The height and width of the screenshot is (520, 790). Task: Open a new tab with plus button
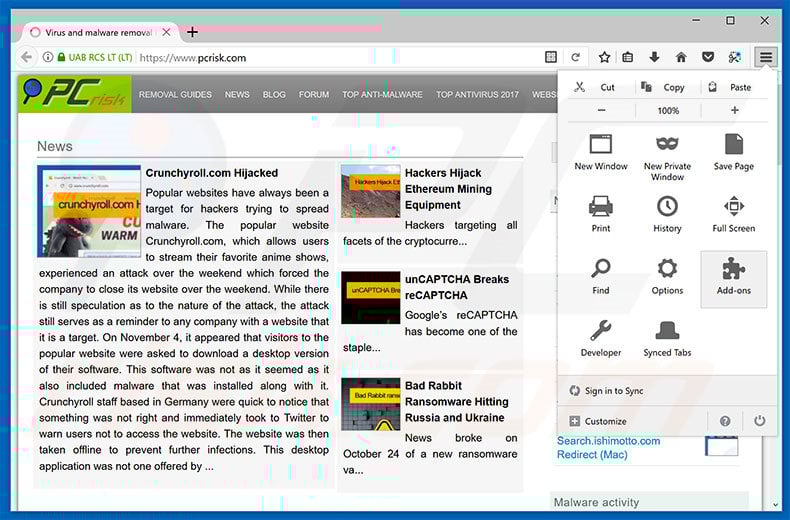coord(192,32)
